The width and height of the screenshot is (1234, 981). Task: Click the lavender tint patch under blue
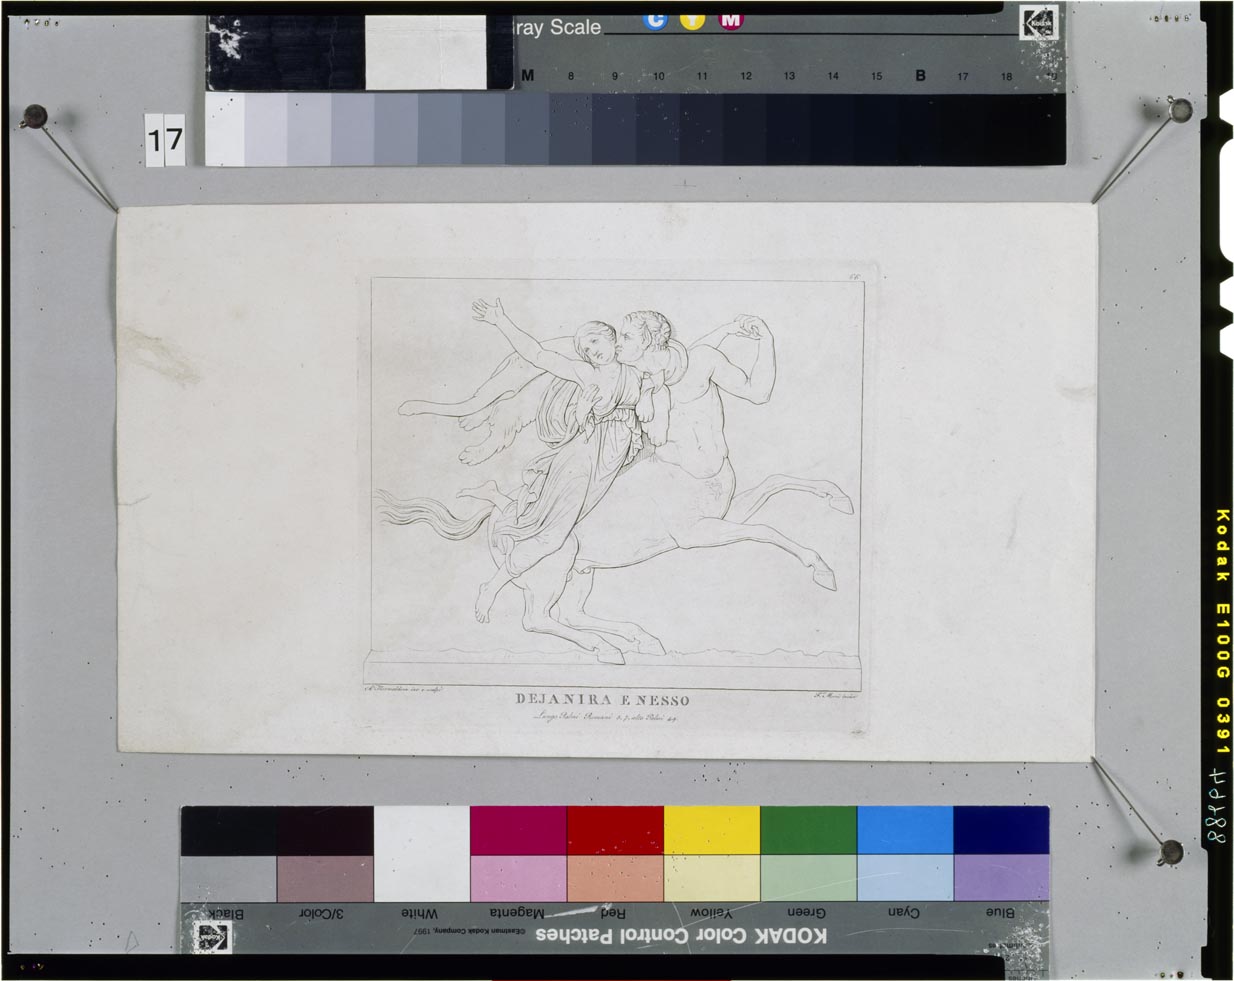(1001, 879)
